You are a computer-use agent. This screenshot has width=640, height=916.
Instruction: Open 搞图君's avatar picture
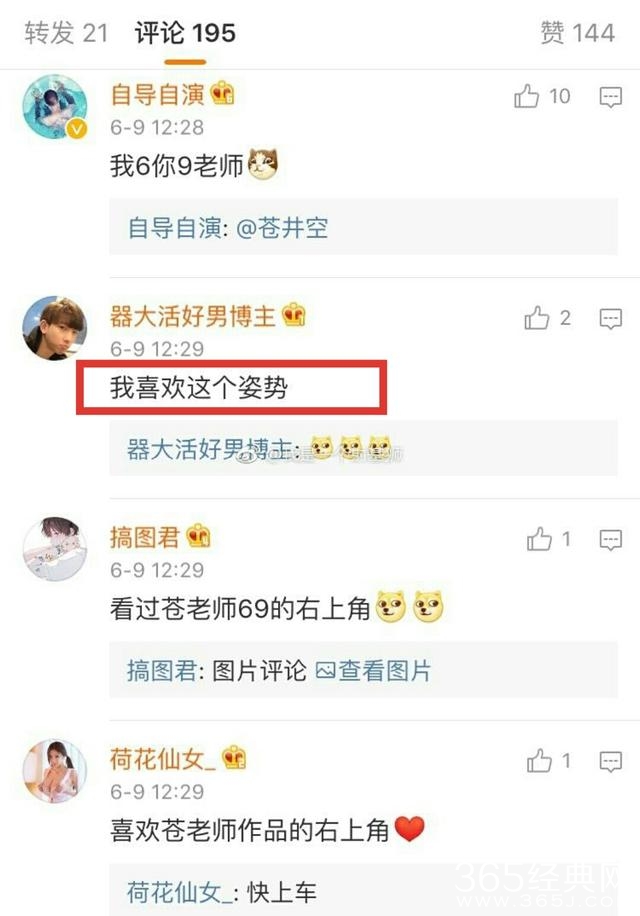(x=55, y=549)
